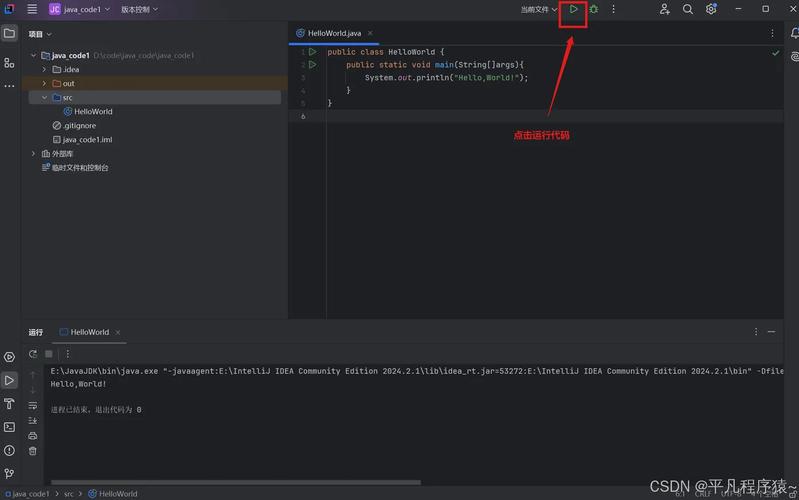Click the "Hello,World!" console output line
This screenshot has height=500, width=799.
click(x=78, y=384)
